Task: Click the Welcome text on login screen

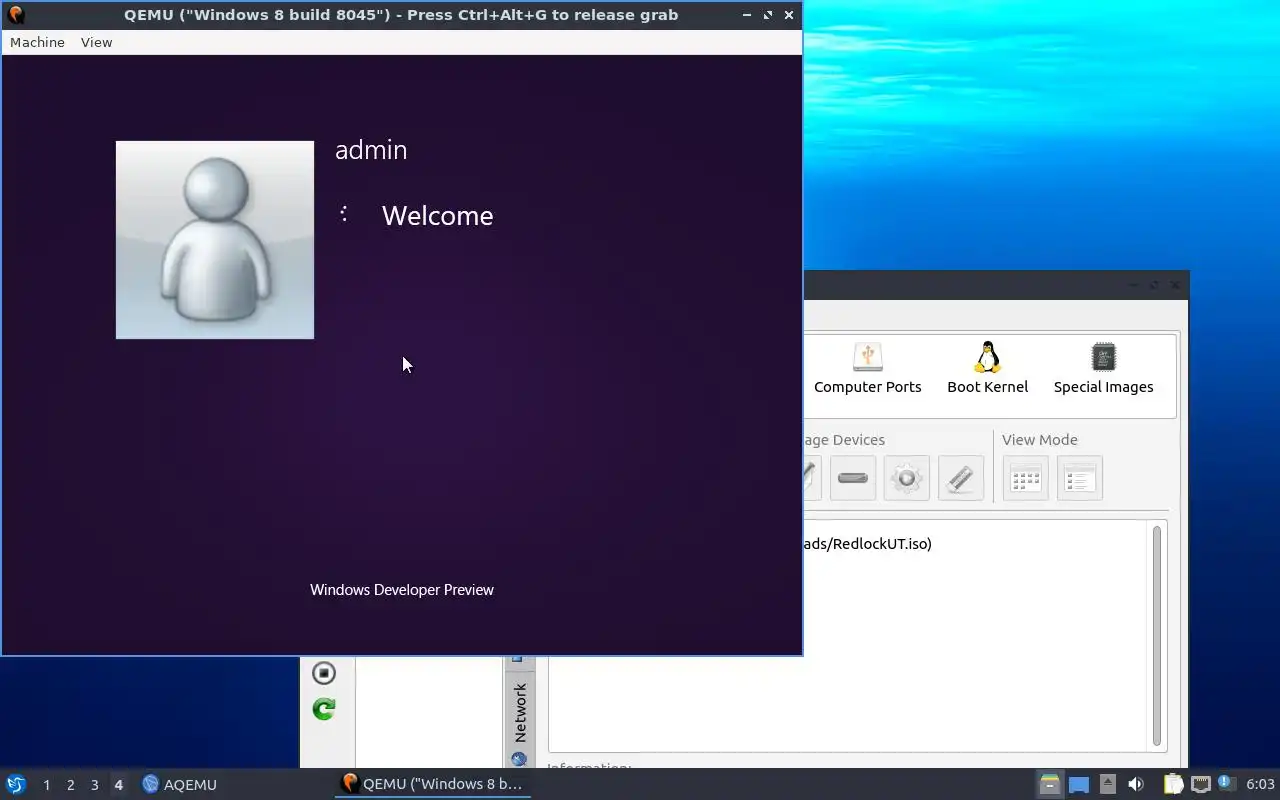Action: pyautogui.click(x=437, y=216)
